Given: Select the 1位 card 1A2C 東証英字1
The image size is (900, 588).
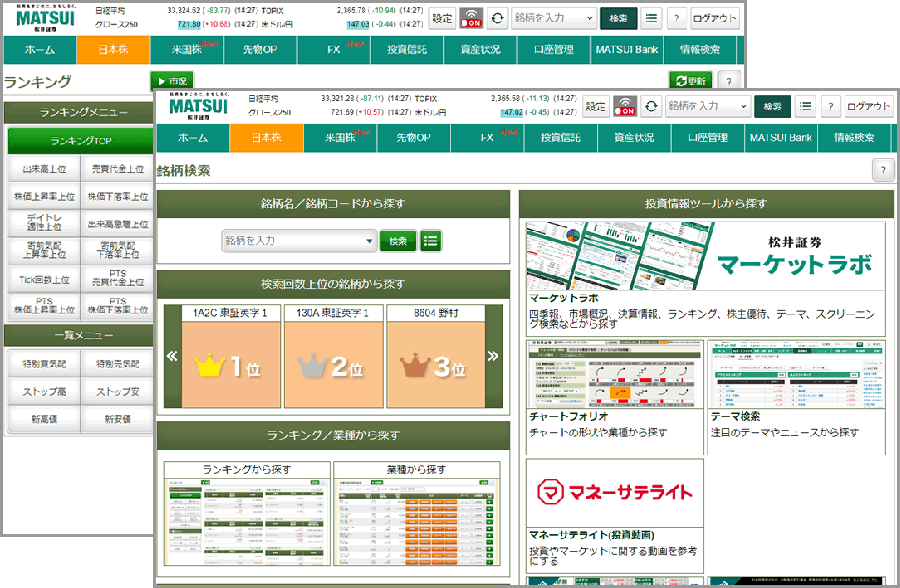Looking at the screenshot, I should [231, 356].
